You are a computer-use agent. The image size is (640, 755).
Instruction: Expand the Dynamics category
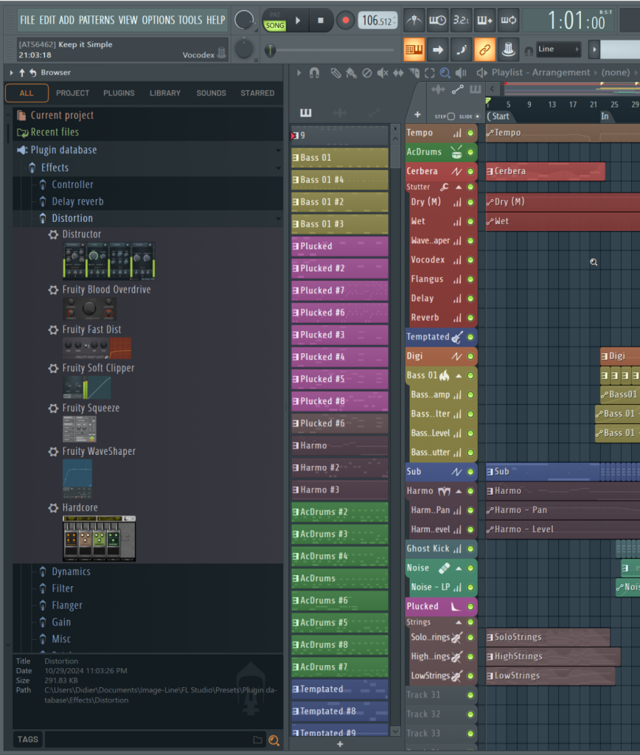click(x=71, y=572)
